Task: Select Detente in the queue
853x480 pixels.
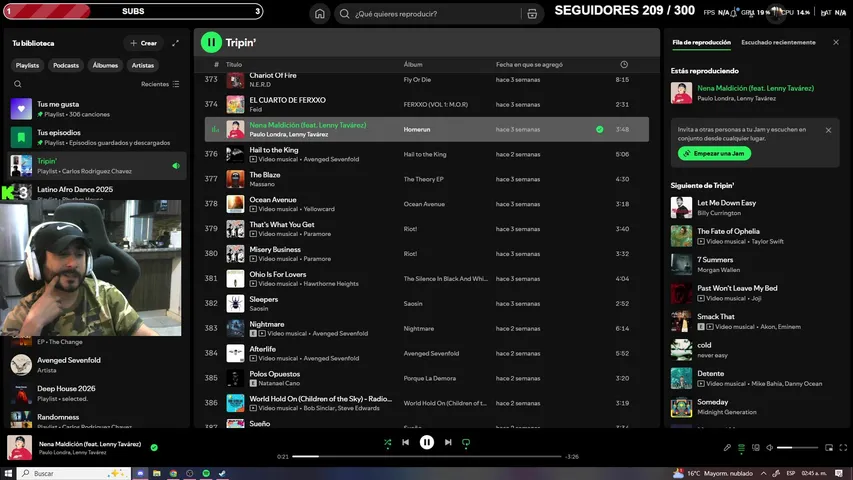Action: pos(755,378)
